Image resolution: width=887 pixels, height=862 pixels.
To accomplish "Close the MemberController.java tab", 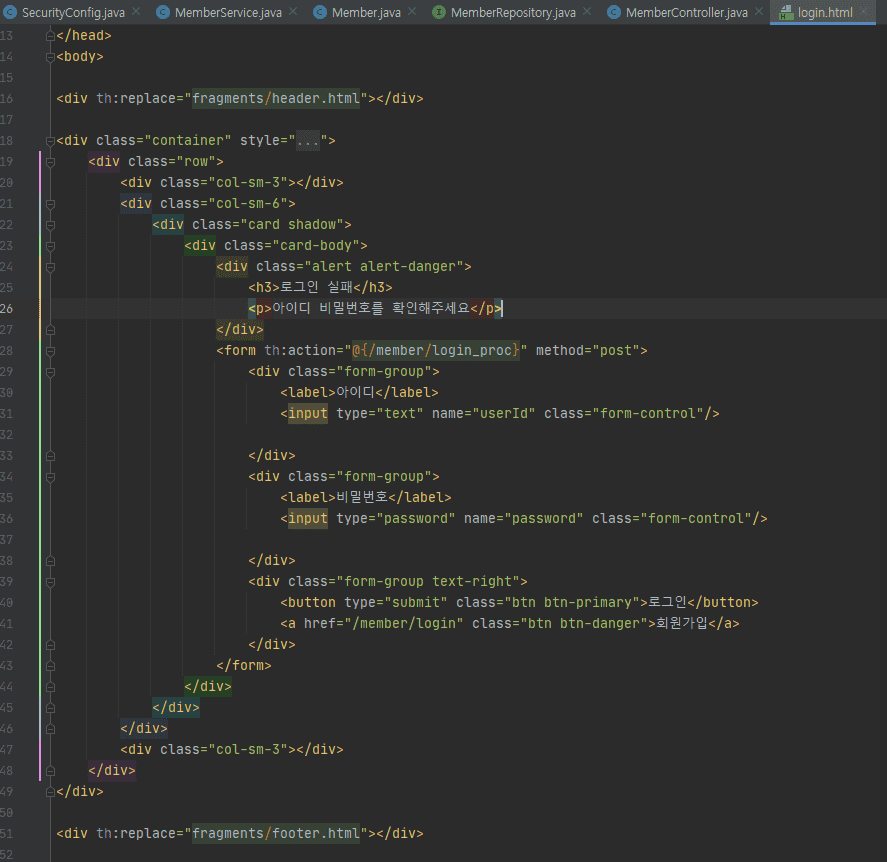I will [x=759, y=11].
